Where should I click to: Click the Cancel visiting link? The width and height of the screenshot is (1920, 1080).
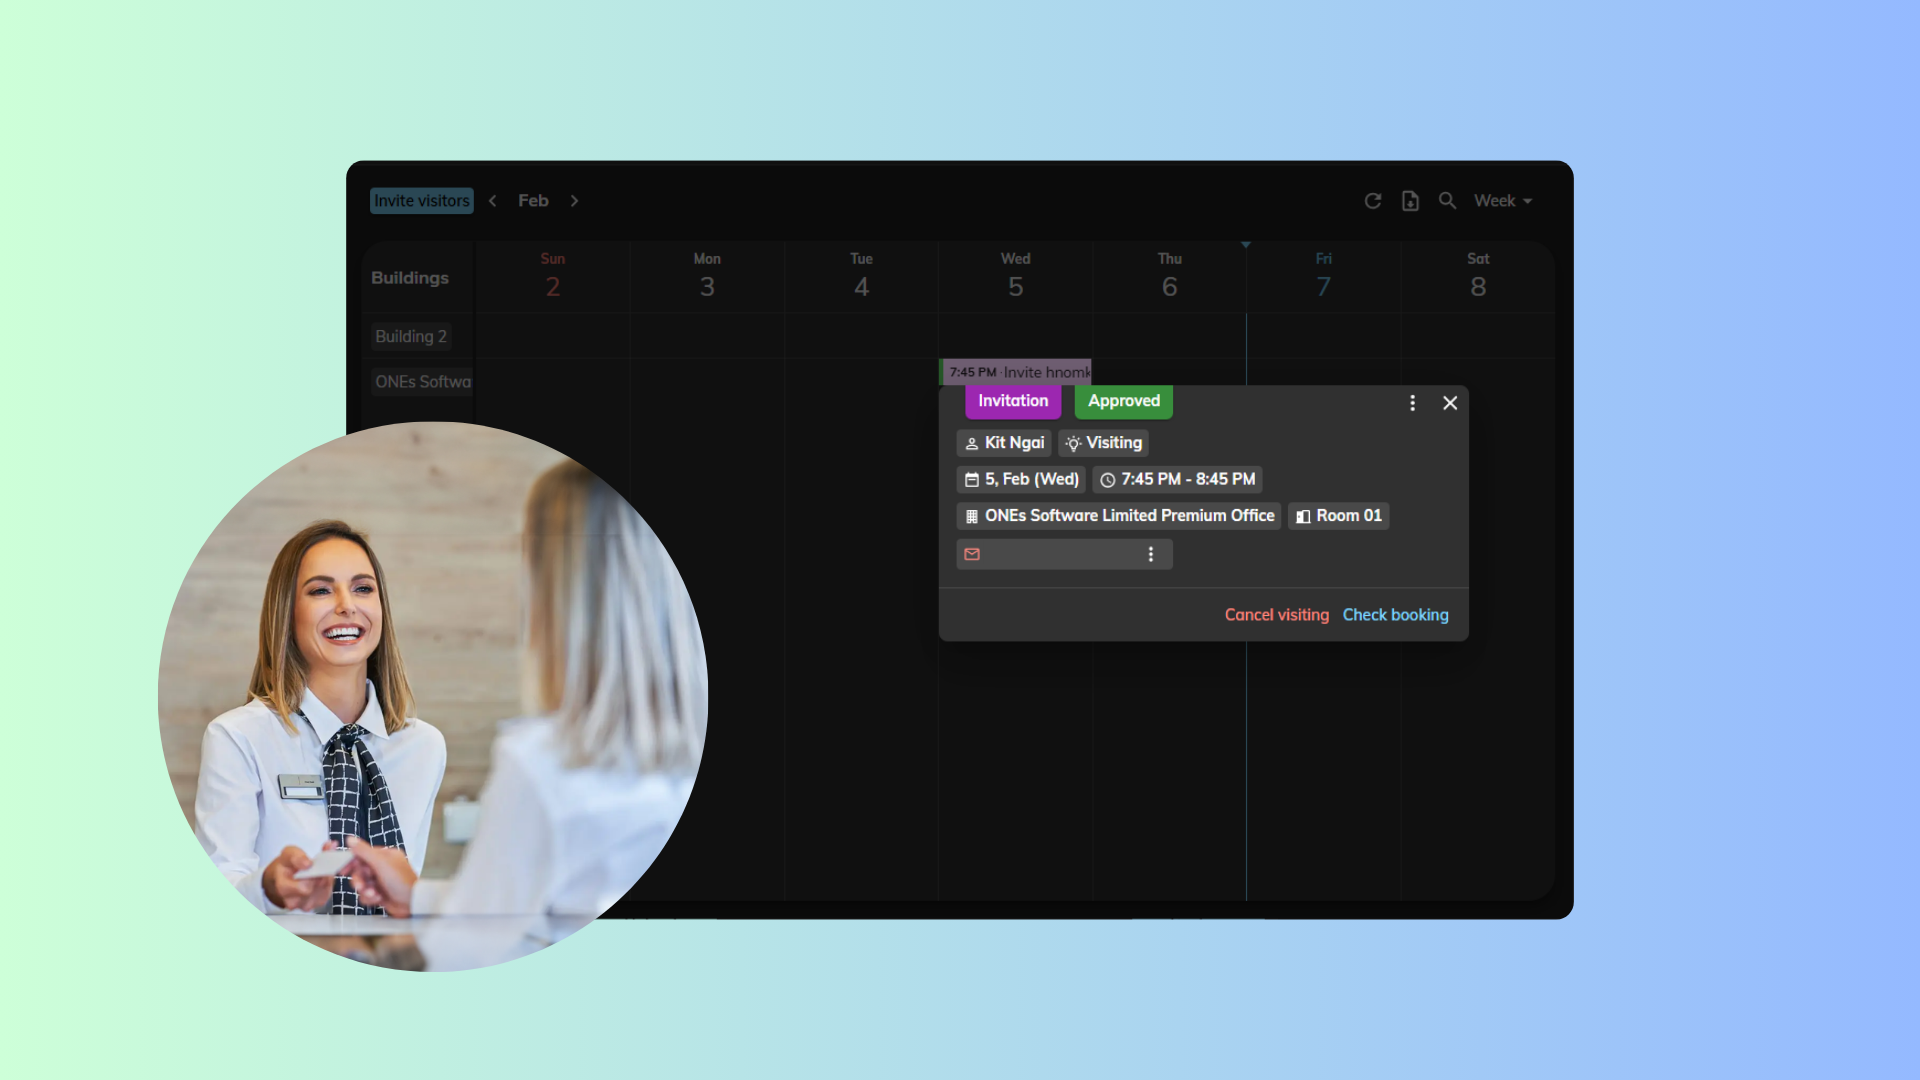click(x=1276, y=615)
